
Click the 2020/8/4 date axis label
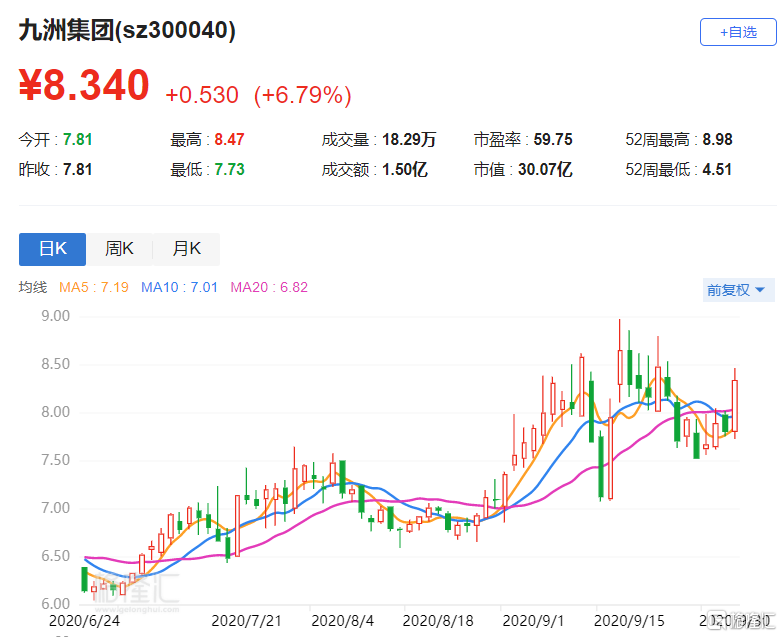point(343,621)
